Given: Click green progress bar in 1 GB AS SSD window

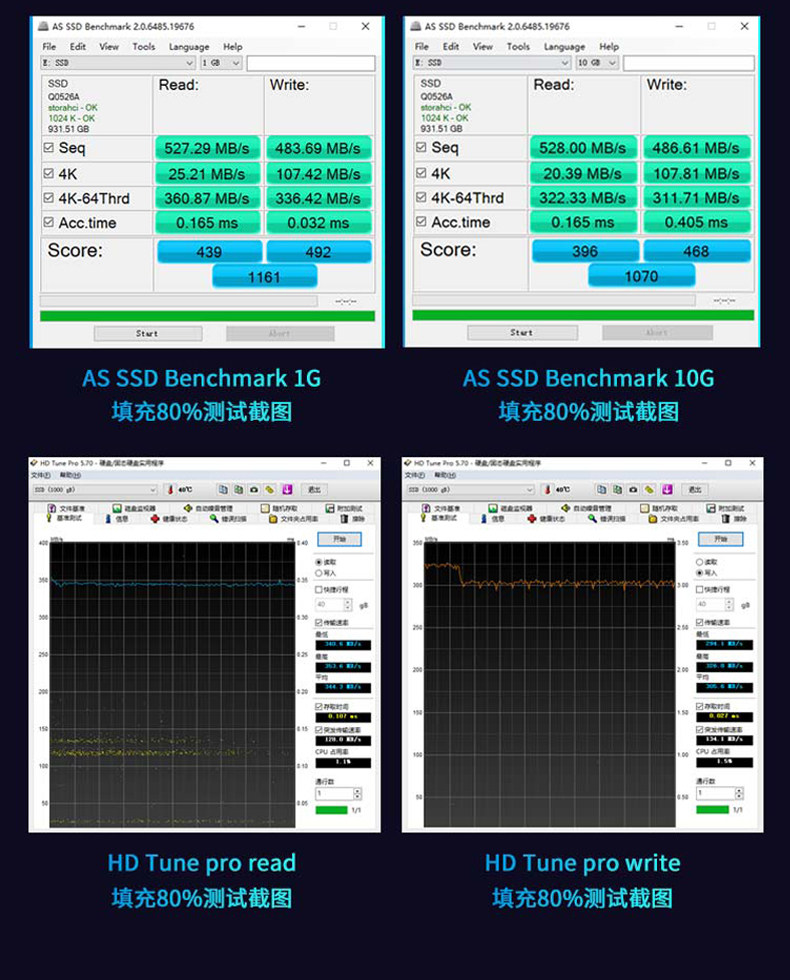Looking at the screenshot, I should 208,316.
